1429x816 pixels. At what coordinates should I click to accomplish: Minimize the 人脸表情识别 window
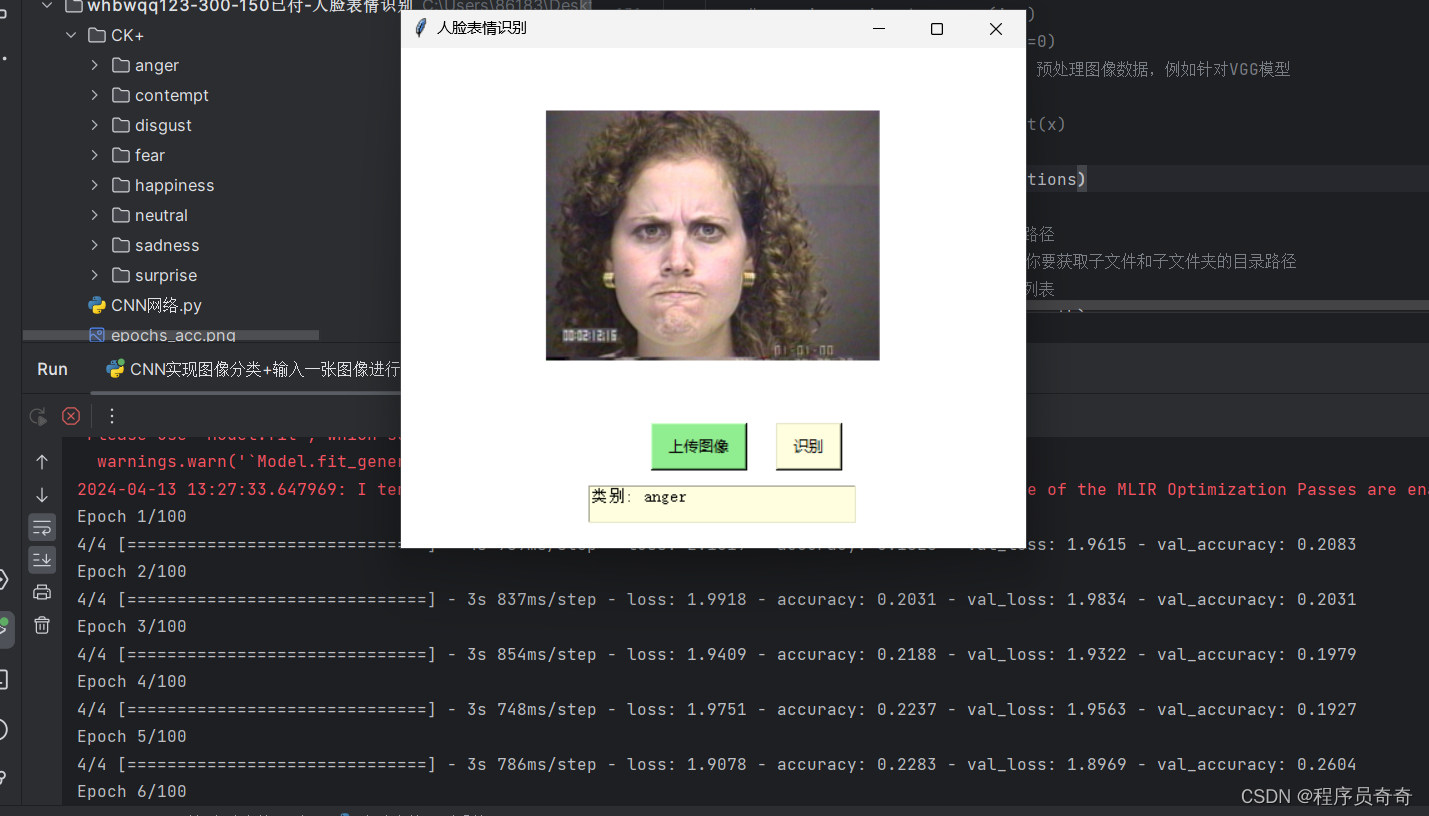pyautogui.click(x=879, y=29)
